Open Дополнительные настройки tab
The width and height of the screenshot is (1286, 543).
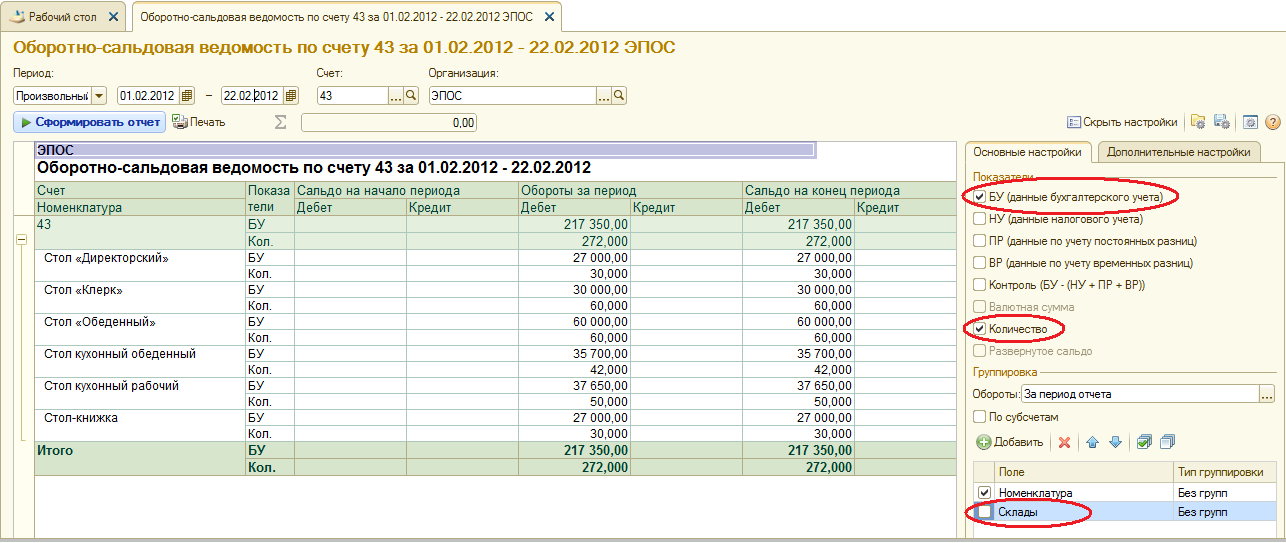click(x=1178, y=153)
